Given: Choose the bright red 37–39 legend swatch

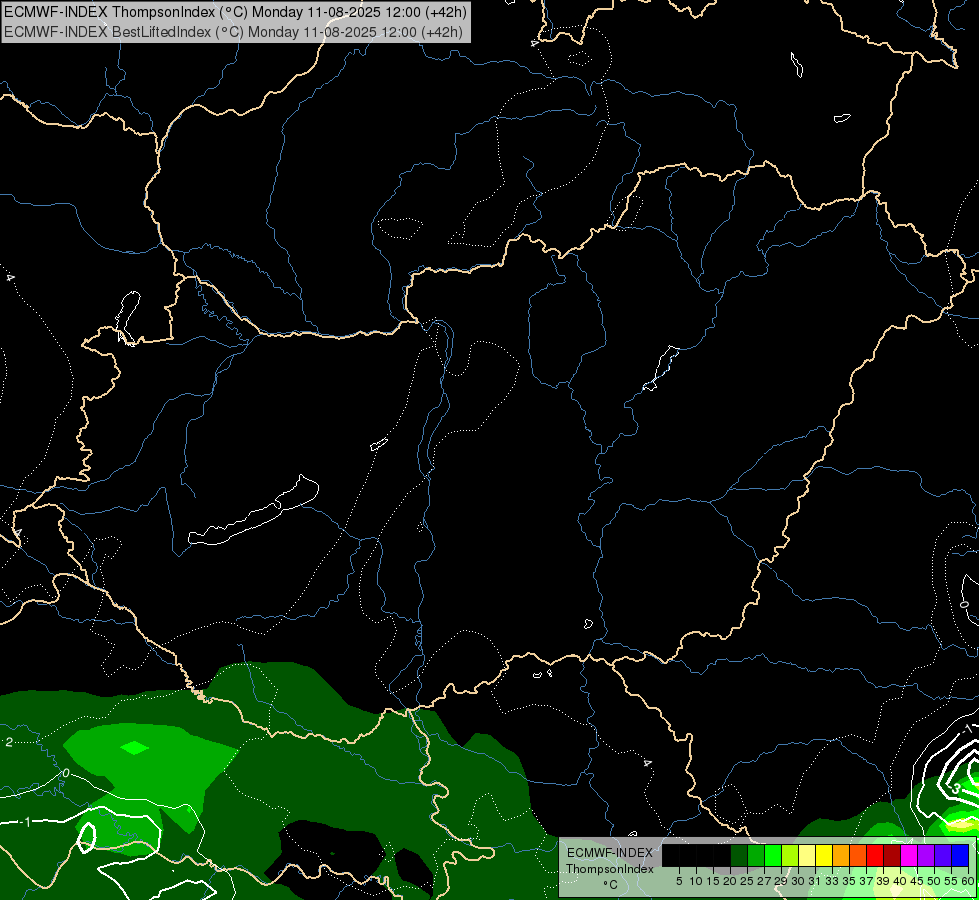Looking at the screenshot, I should click(x=875, y=855).
